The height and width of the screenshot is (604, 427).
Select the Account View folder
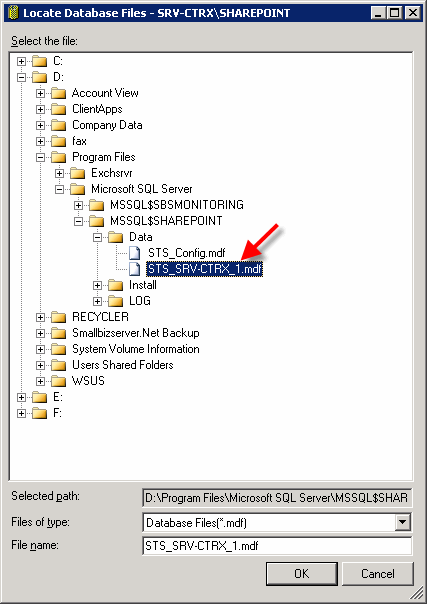click(105, 93)
